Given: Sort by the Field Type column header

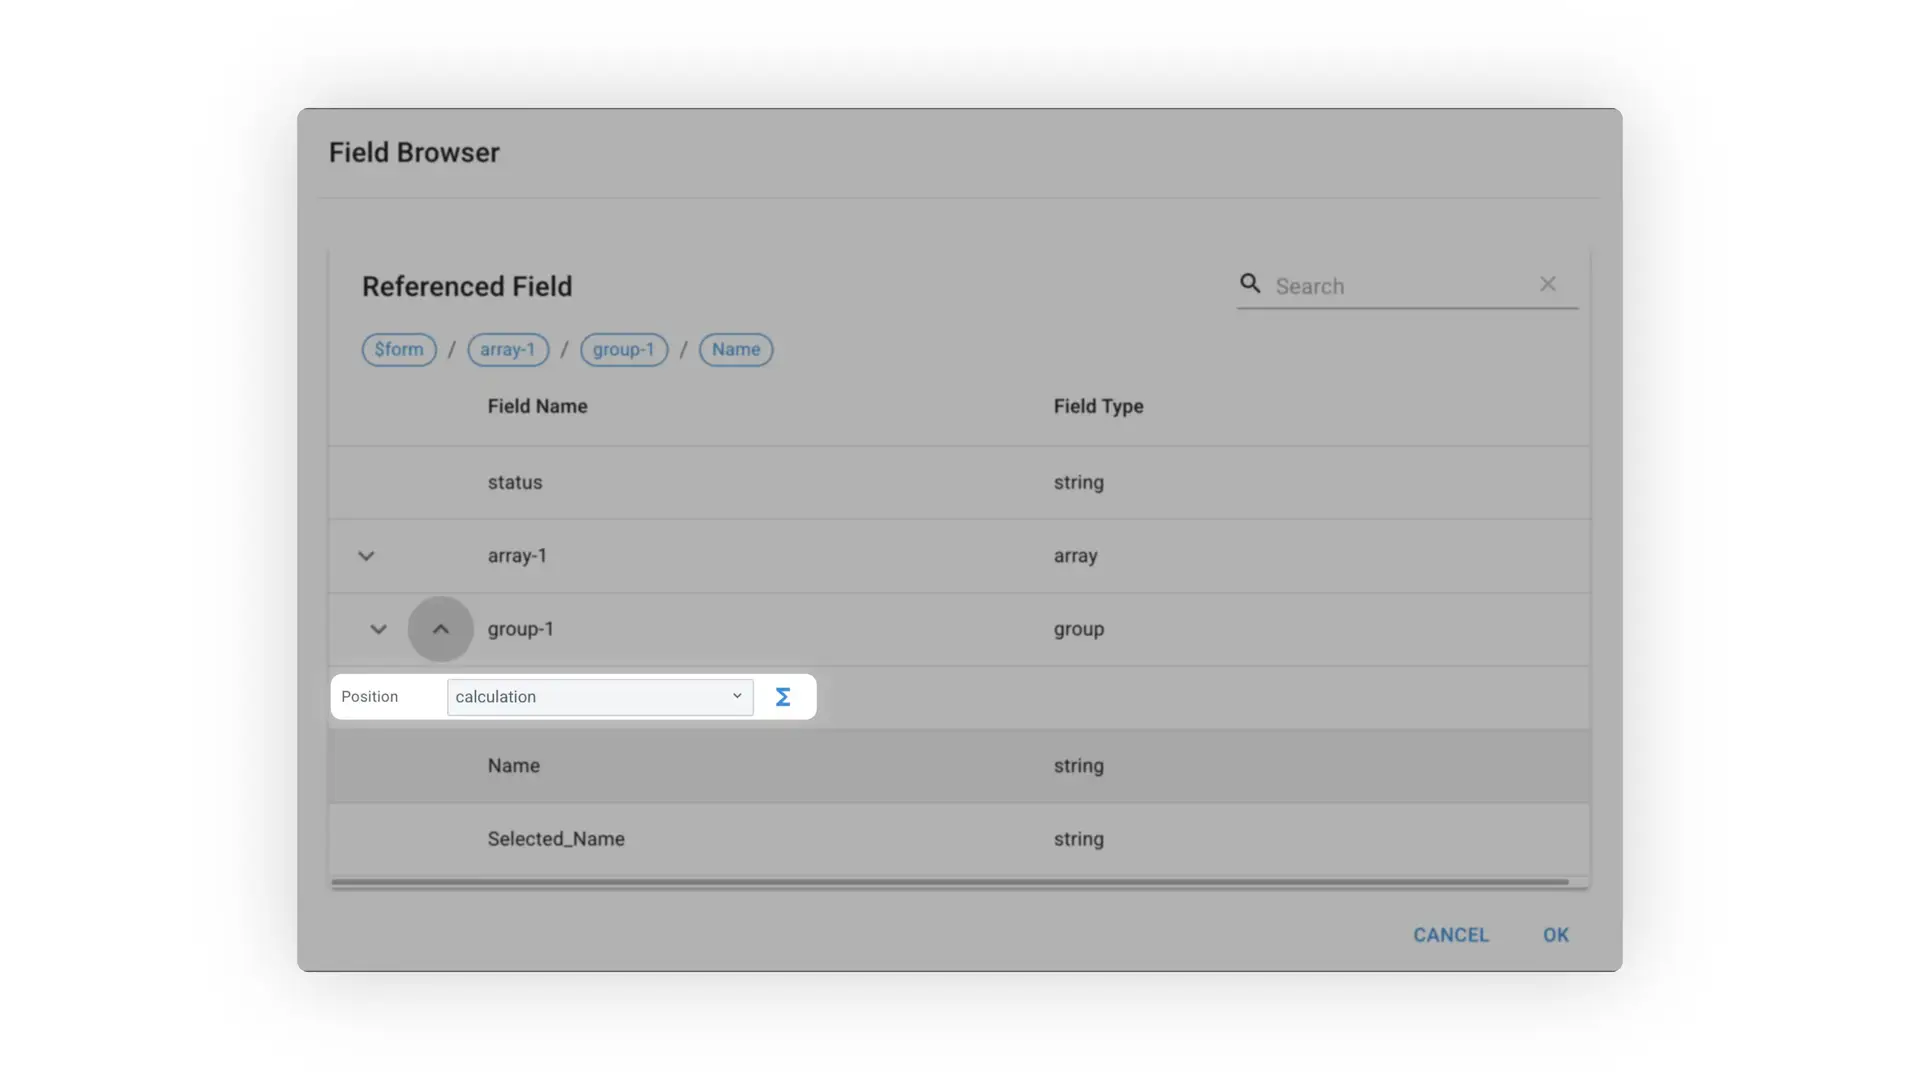Looking at the screenshot, I should tap(1098, 406).
